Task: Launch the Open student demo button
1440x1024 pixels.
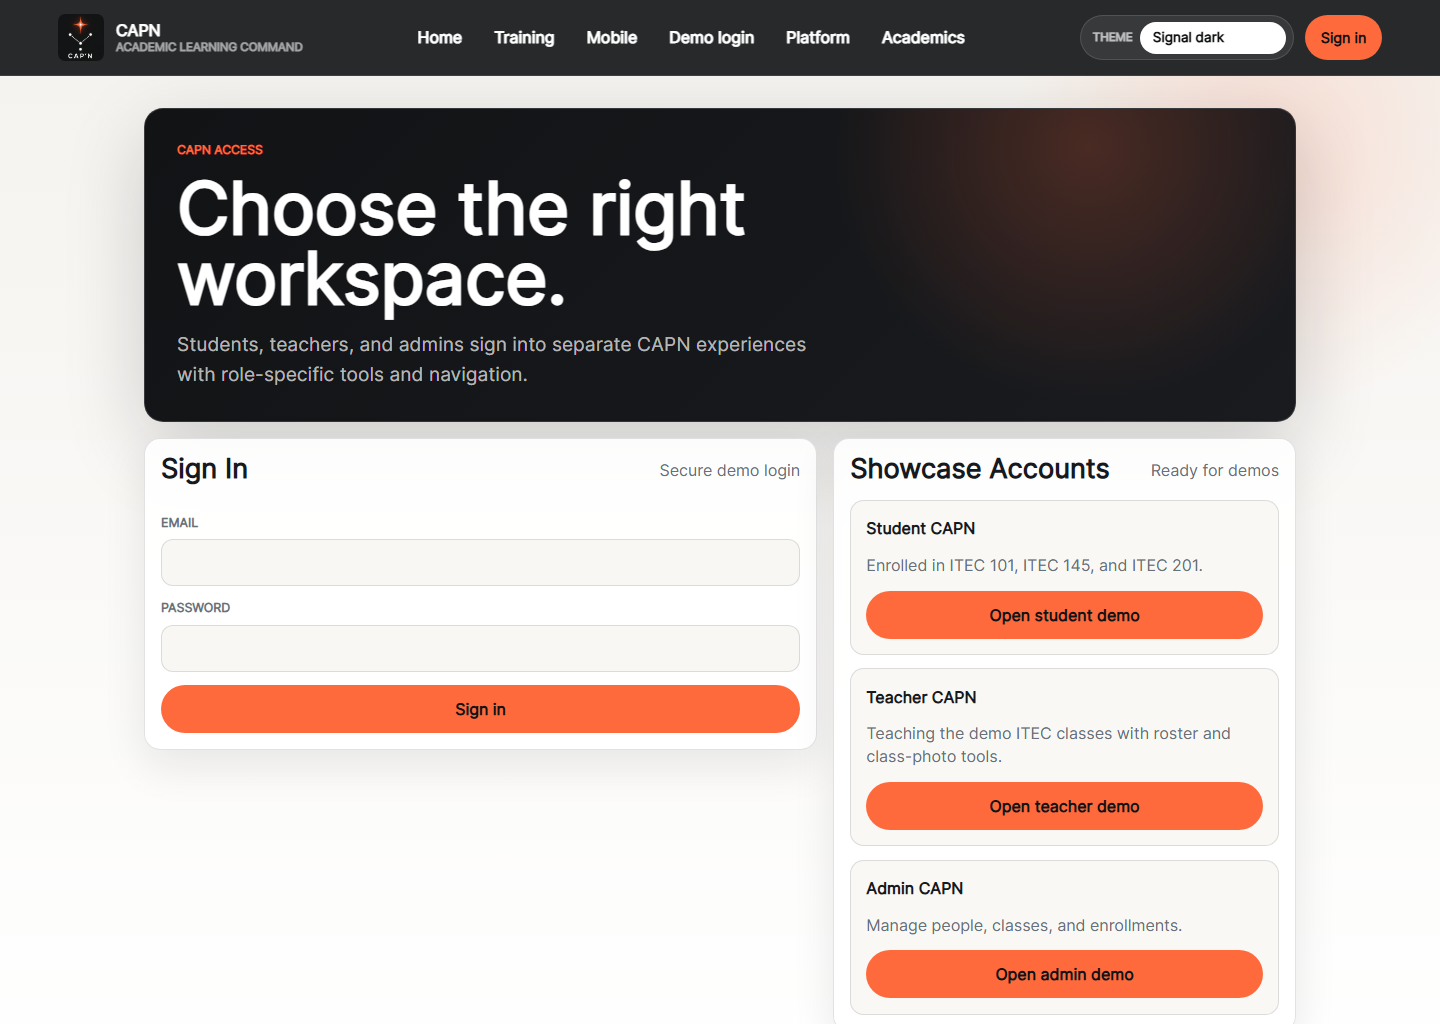Action: tap(1064, 615)
